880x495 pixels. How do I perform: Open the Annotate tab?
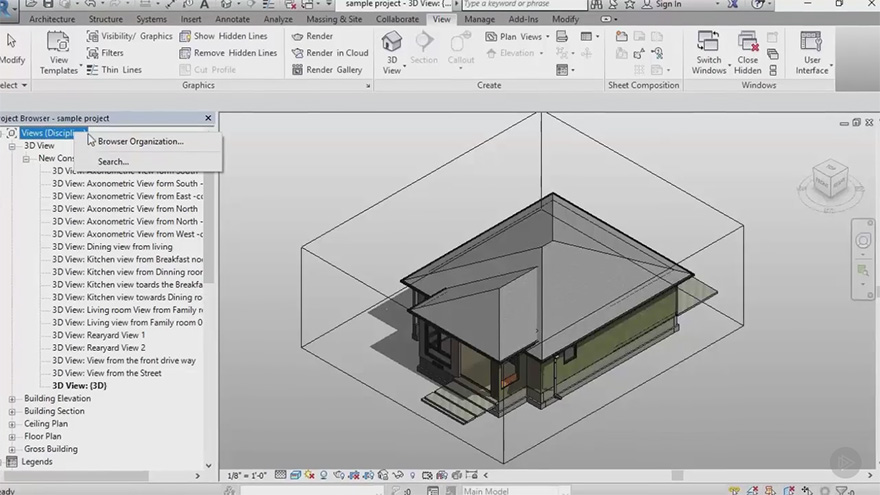pos(232,19)
